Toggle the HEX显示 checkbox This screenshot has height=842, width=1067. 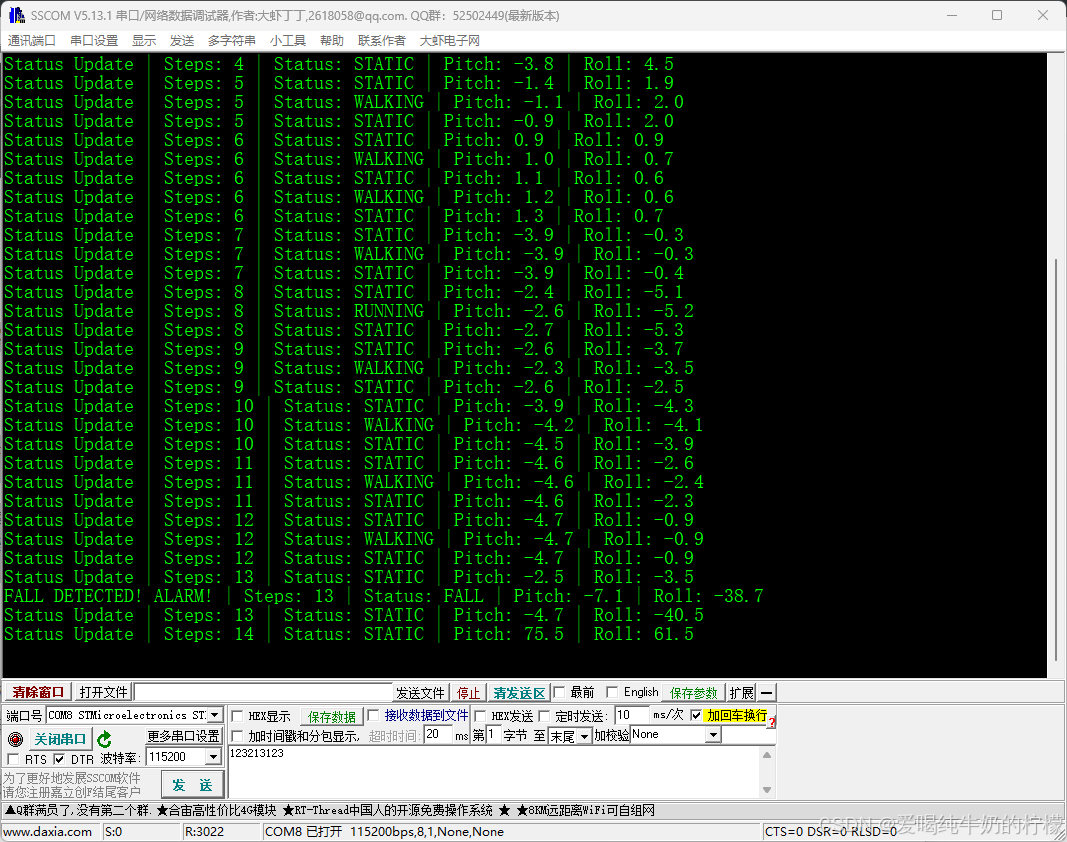coord(237,716)
